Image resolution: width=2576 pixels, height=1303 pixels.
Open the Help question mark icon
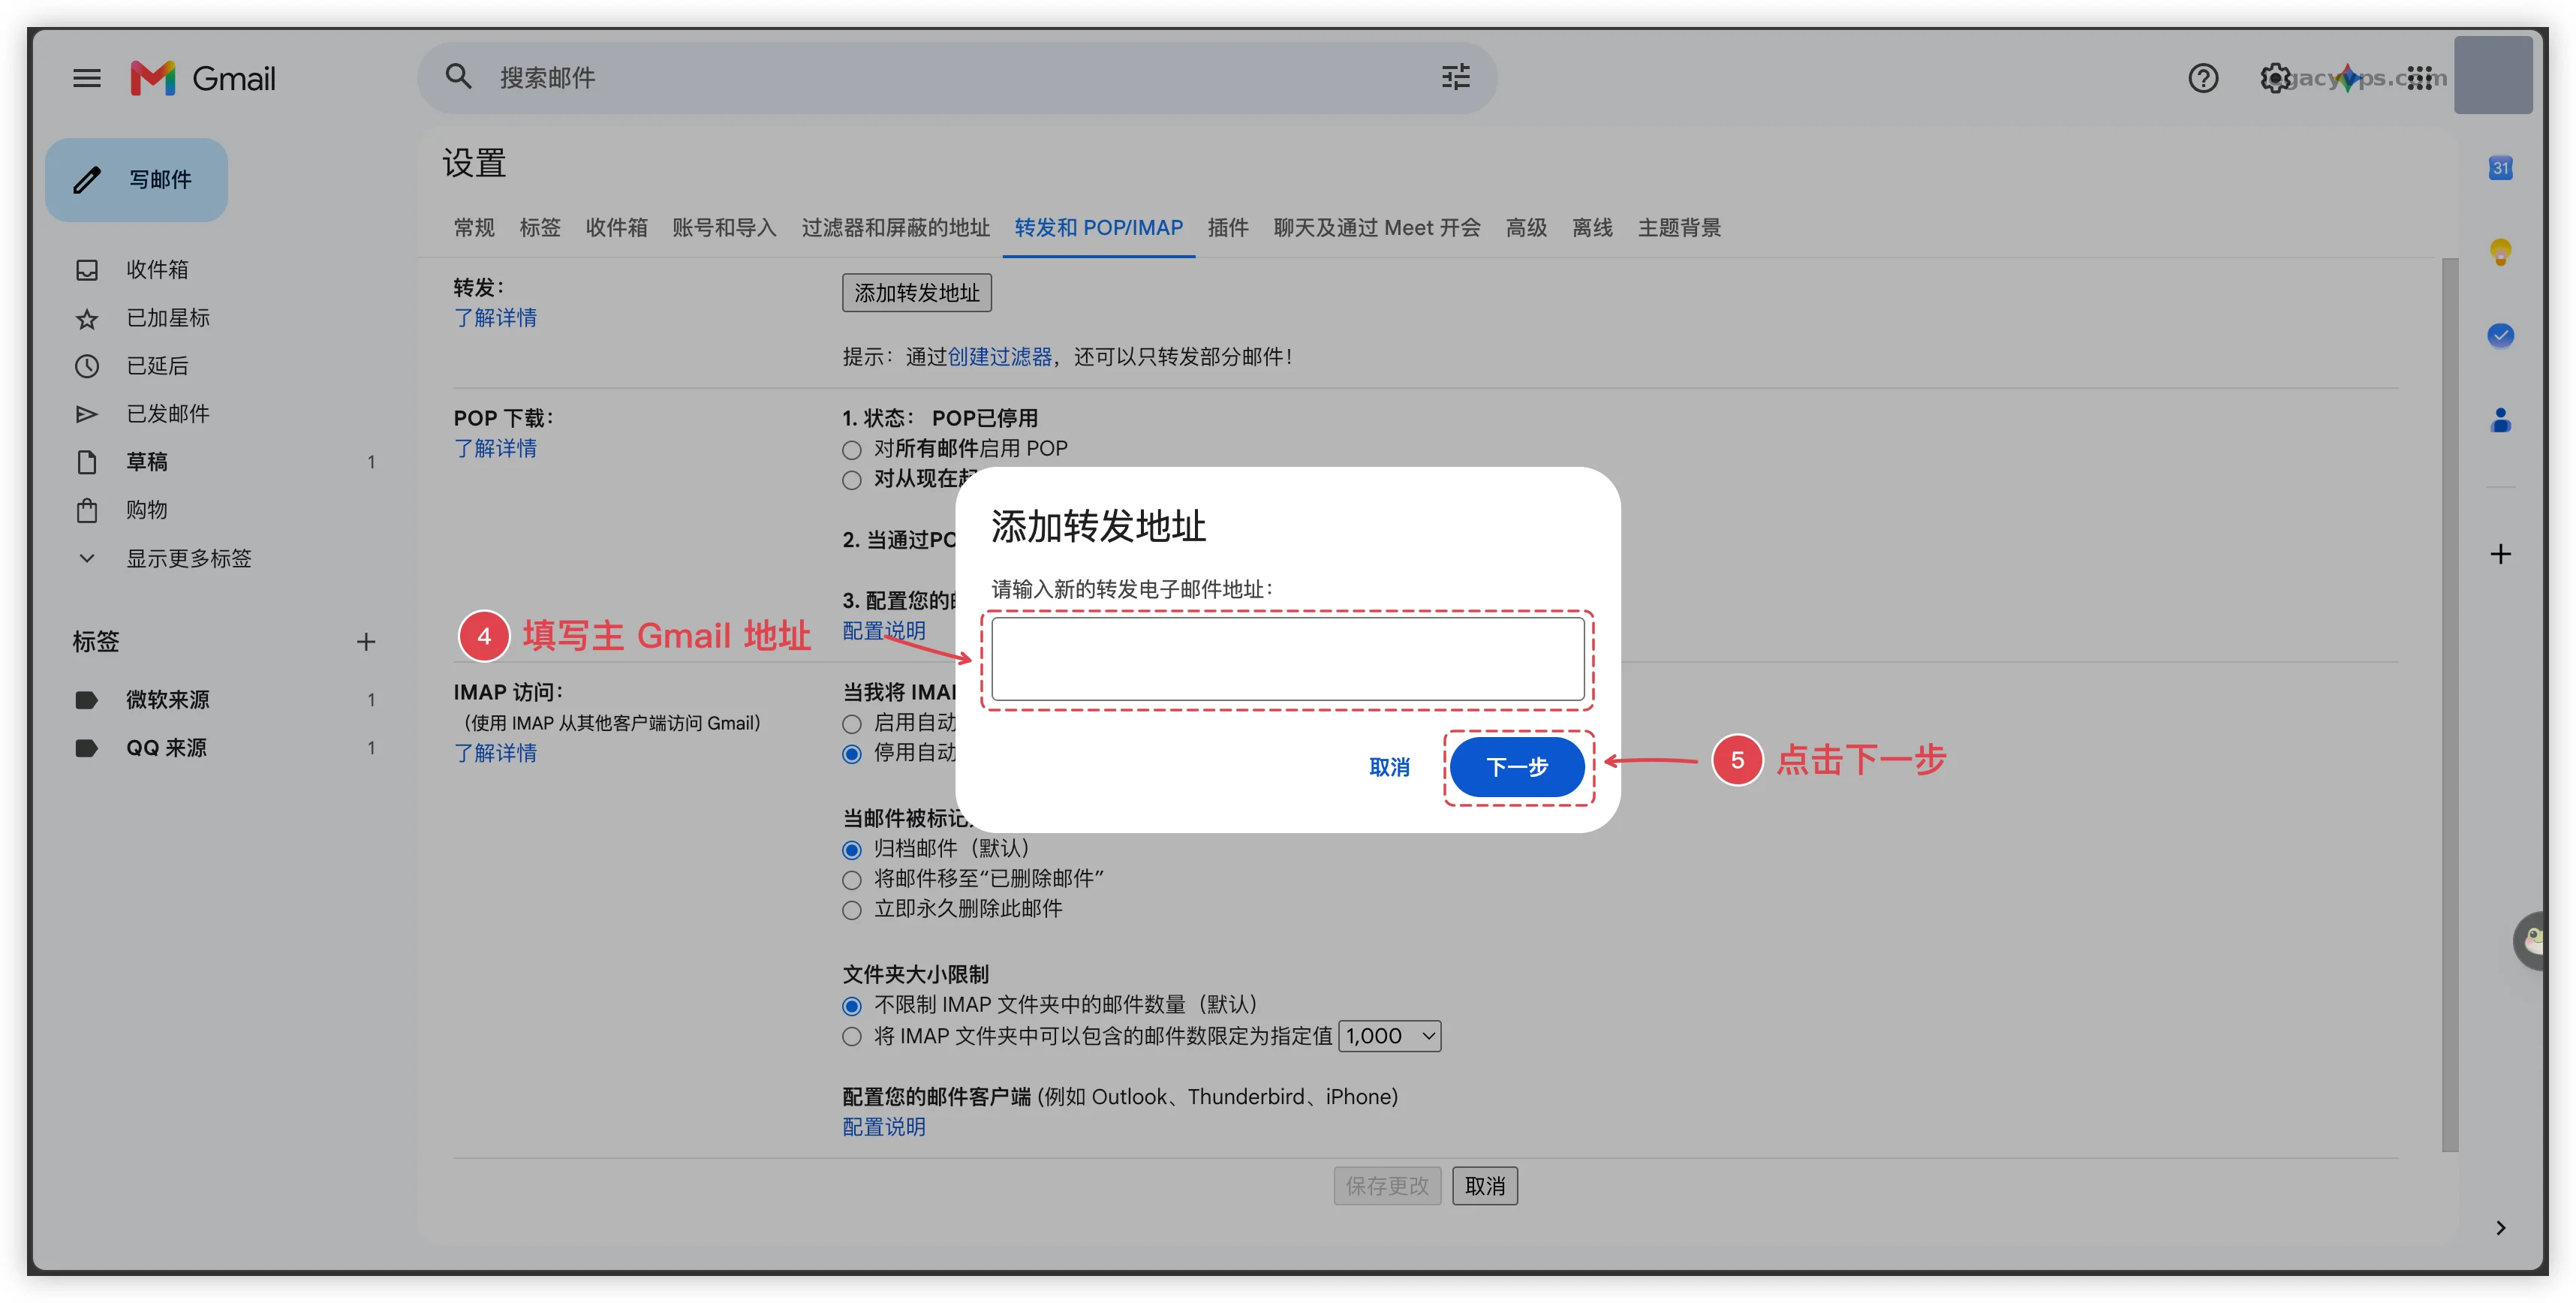tap(2203, 78)
